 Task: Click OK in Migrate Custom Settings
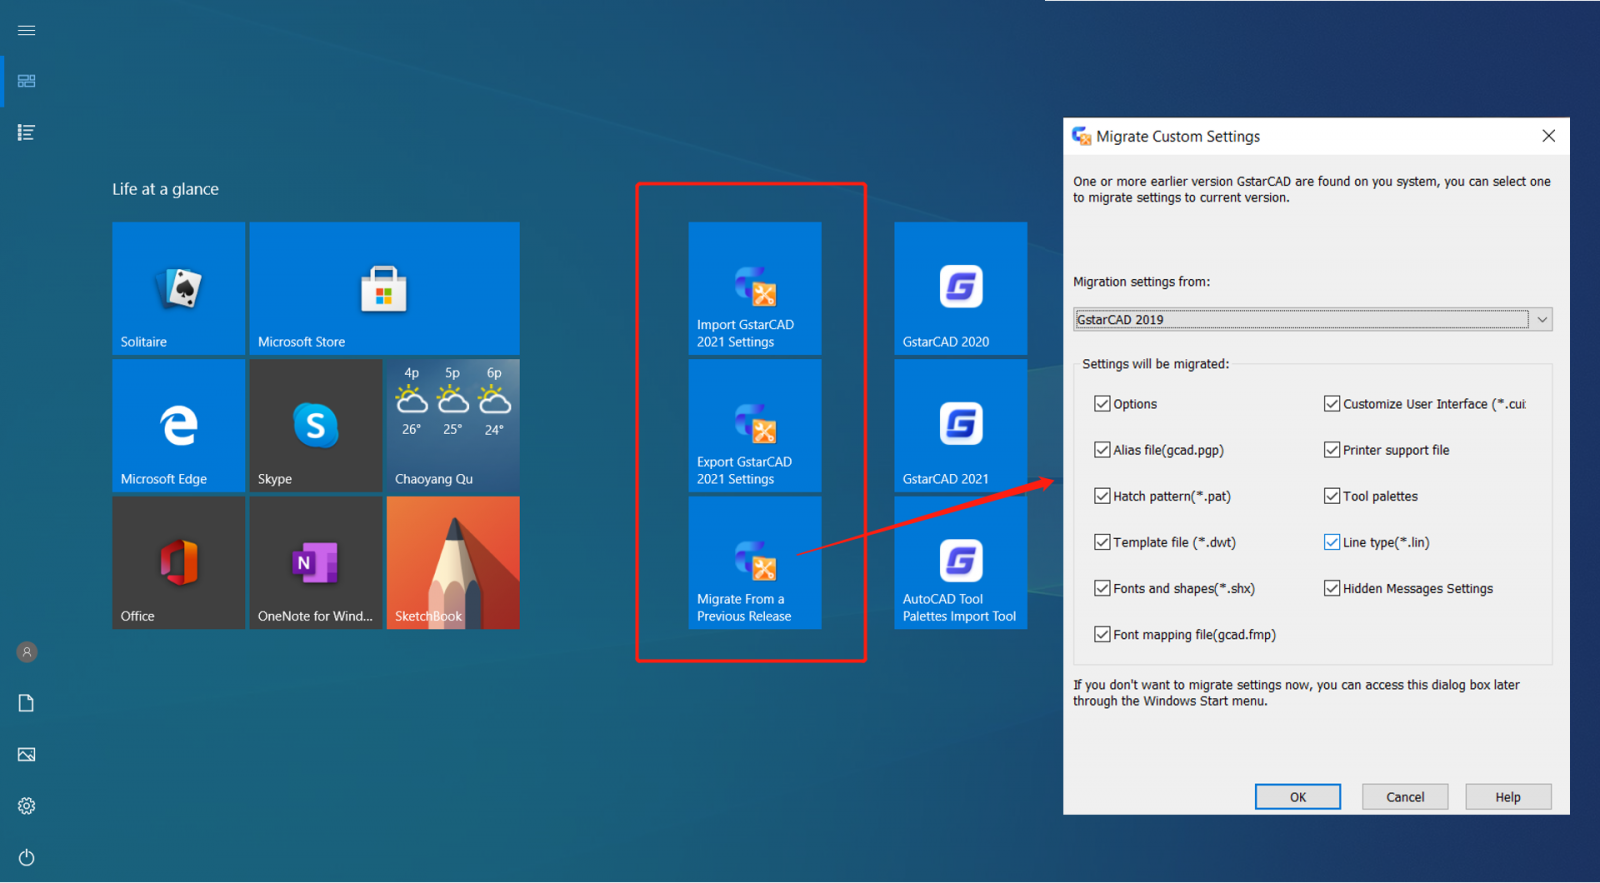1298,797
